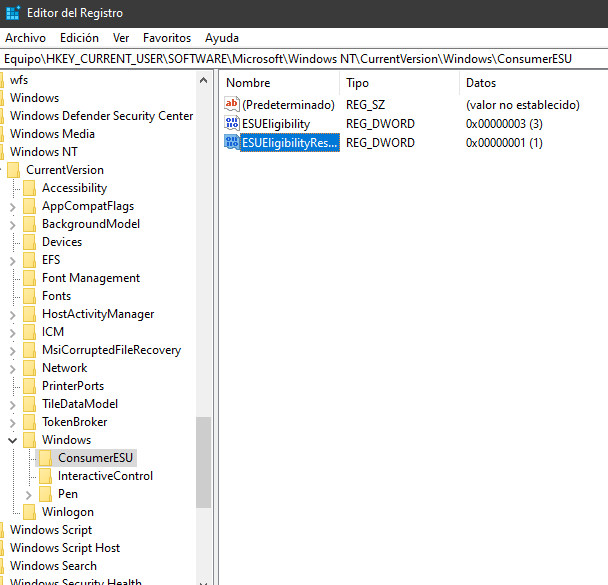Select the Fonts key
The width and height of the screenshot is (608, 585).
click(x=56, y=296)
